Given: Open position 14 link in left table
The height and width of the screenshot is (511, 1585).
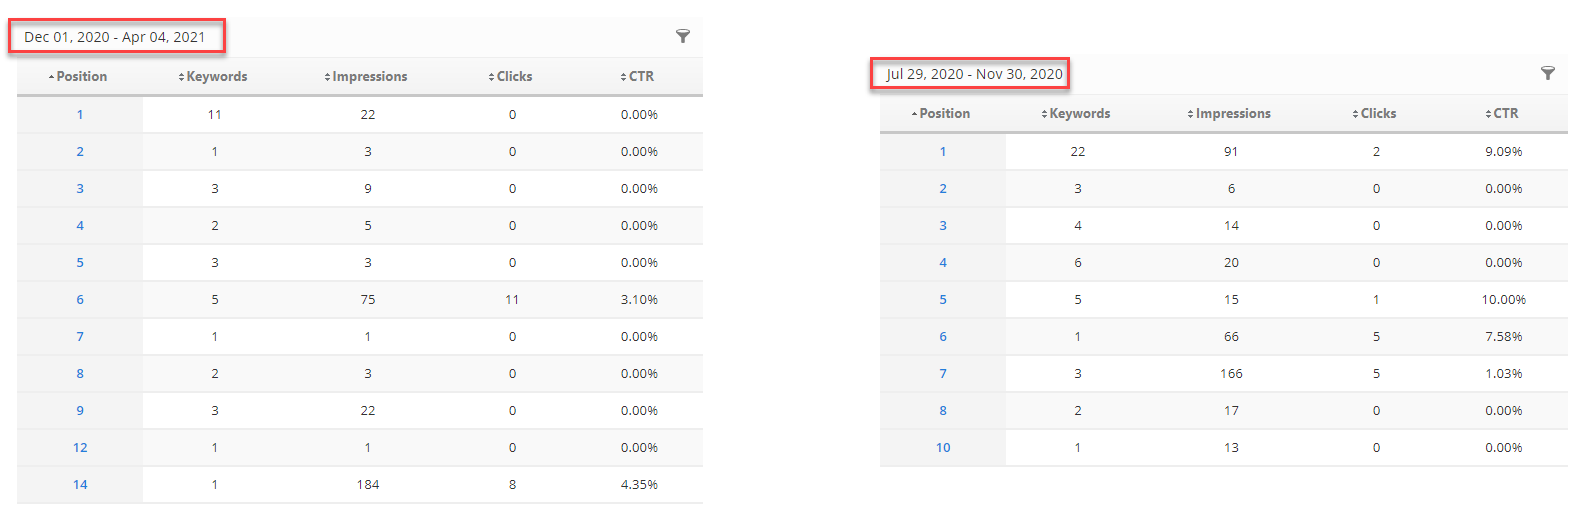Looking at the screenshot, I should coord(80,485).
